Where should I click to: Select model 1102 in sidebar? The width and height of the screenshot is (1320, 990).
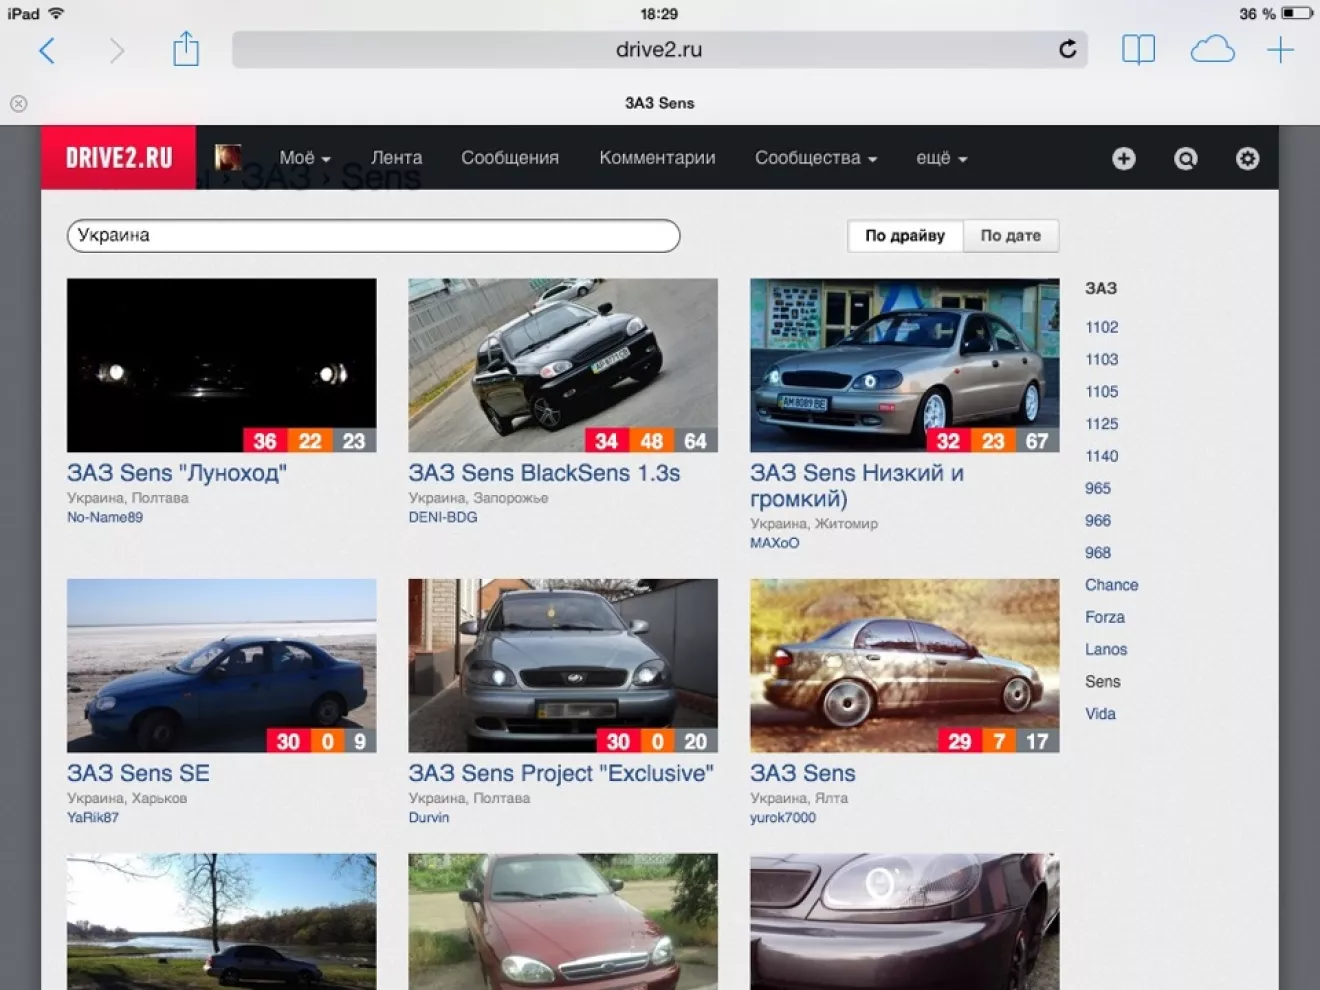pos(1102,327)
